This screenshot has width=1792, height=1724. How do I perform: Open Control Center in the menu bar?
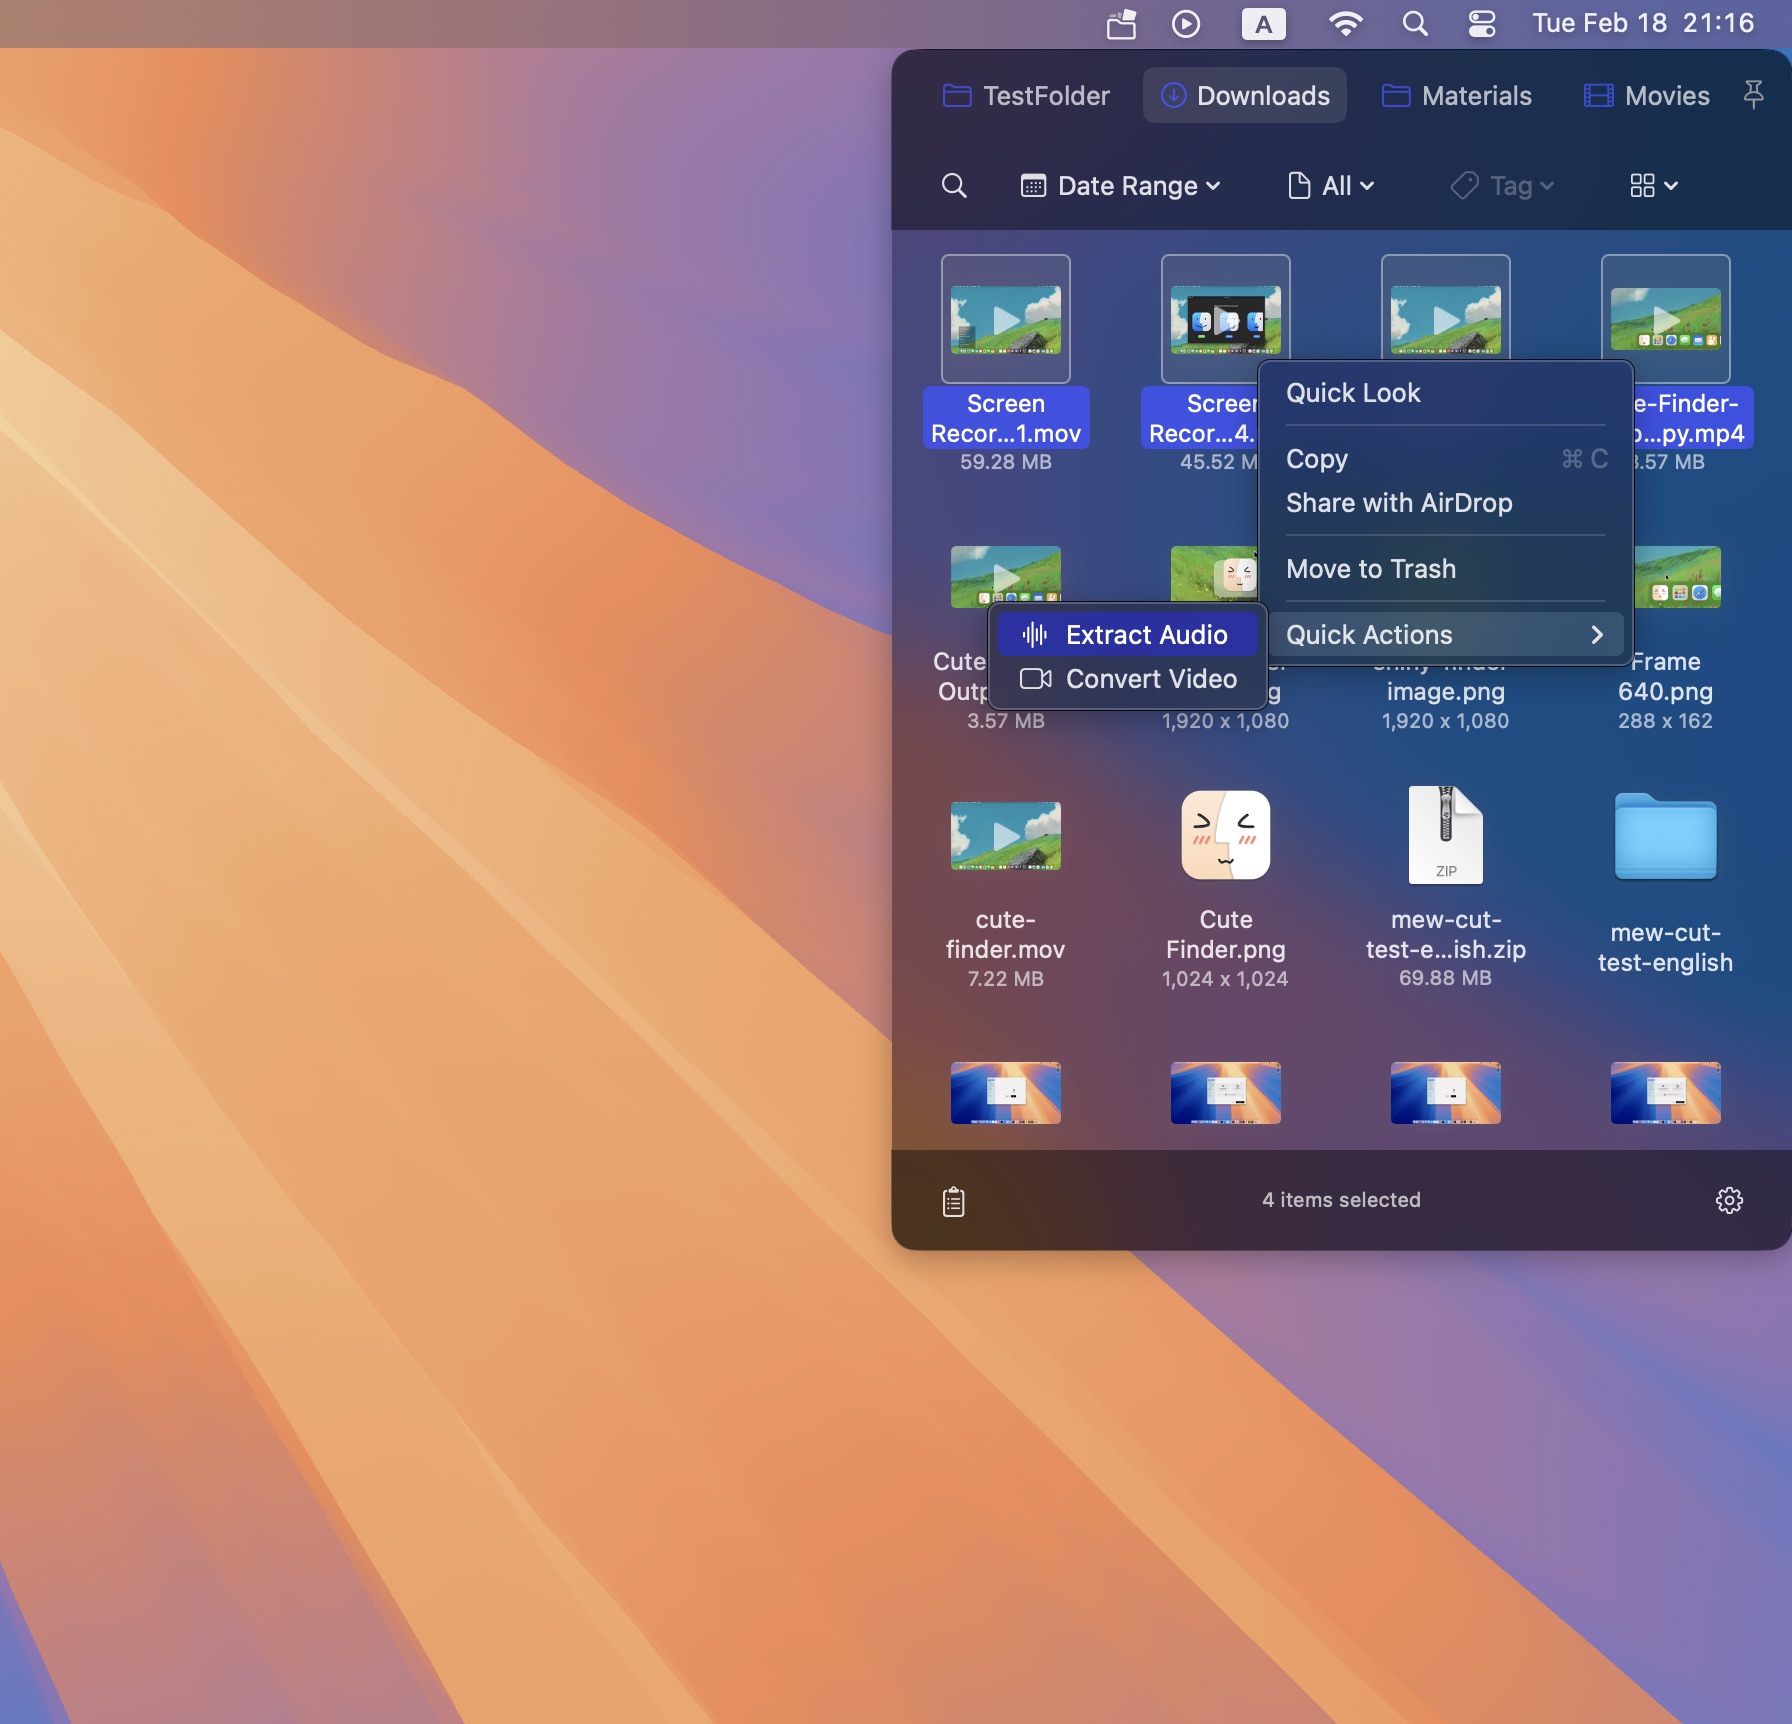1482,24
